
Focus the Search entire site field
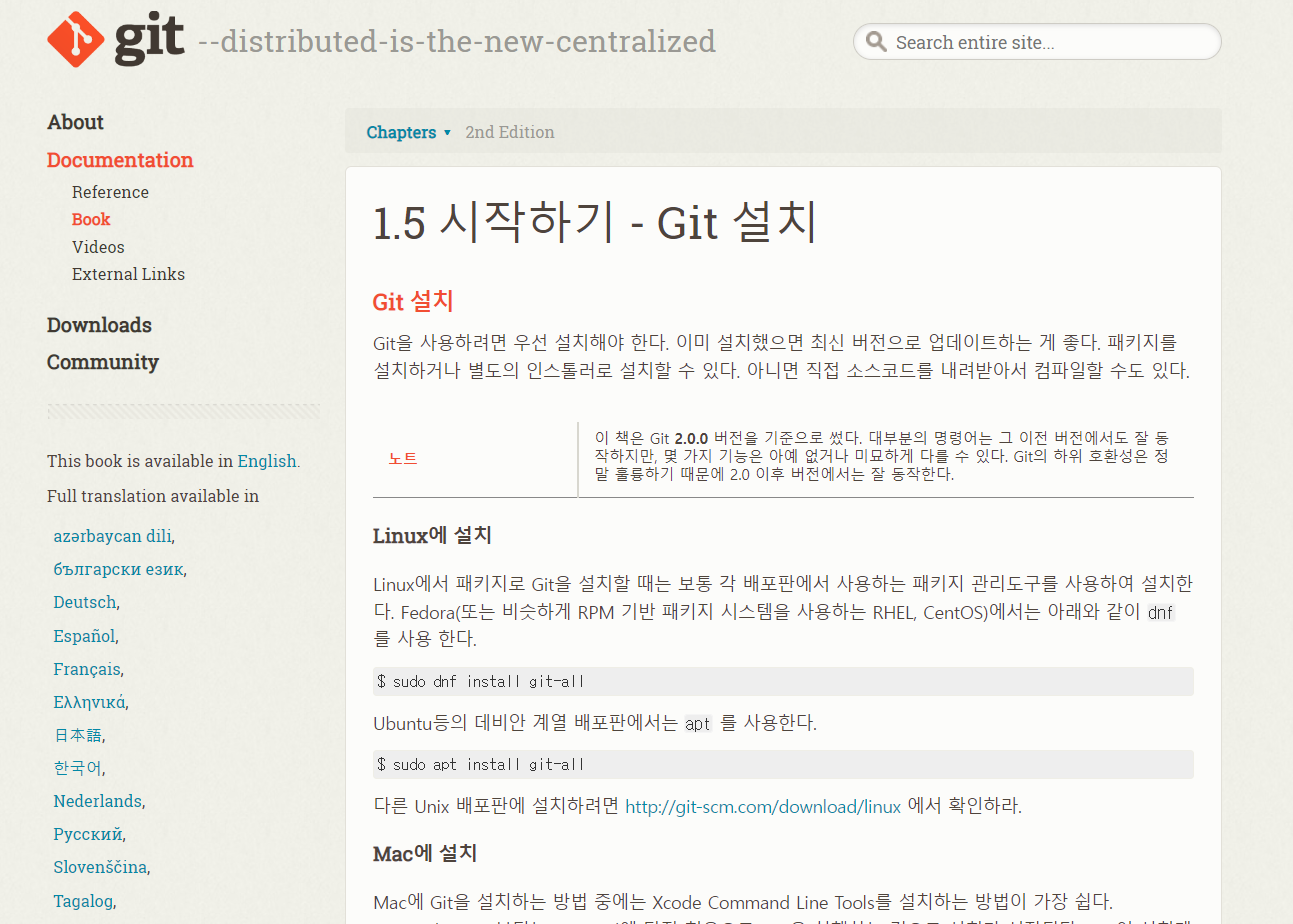[x=1037, y=42]
